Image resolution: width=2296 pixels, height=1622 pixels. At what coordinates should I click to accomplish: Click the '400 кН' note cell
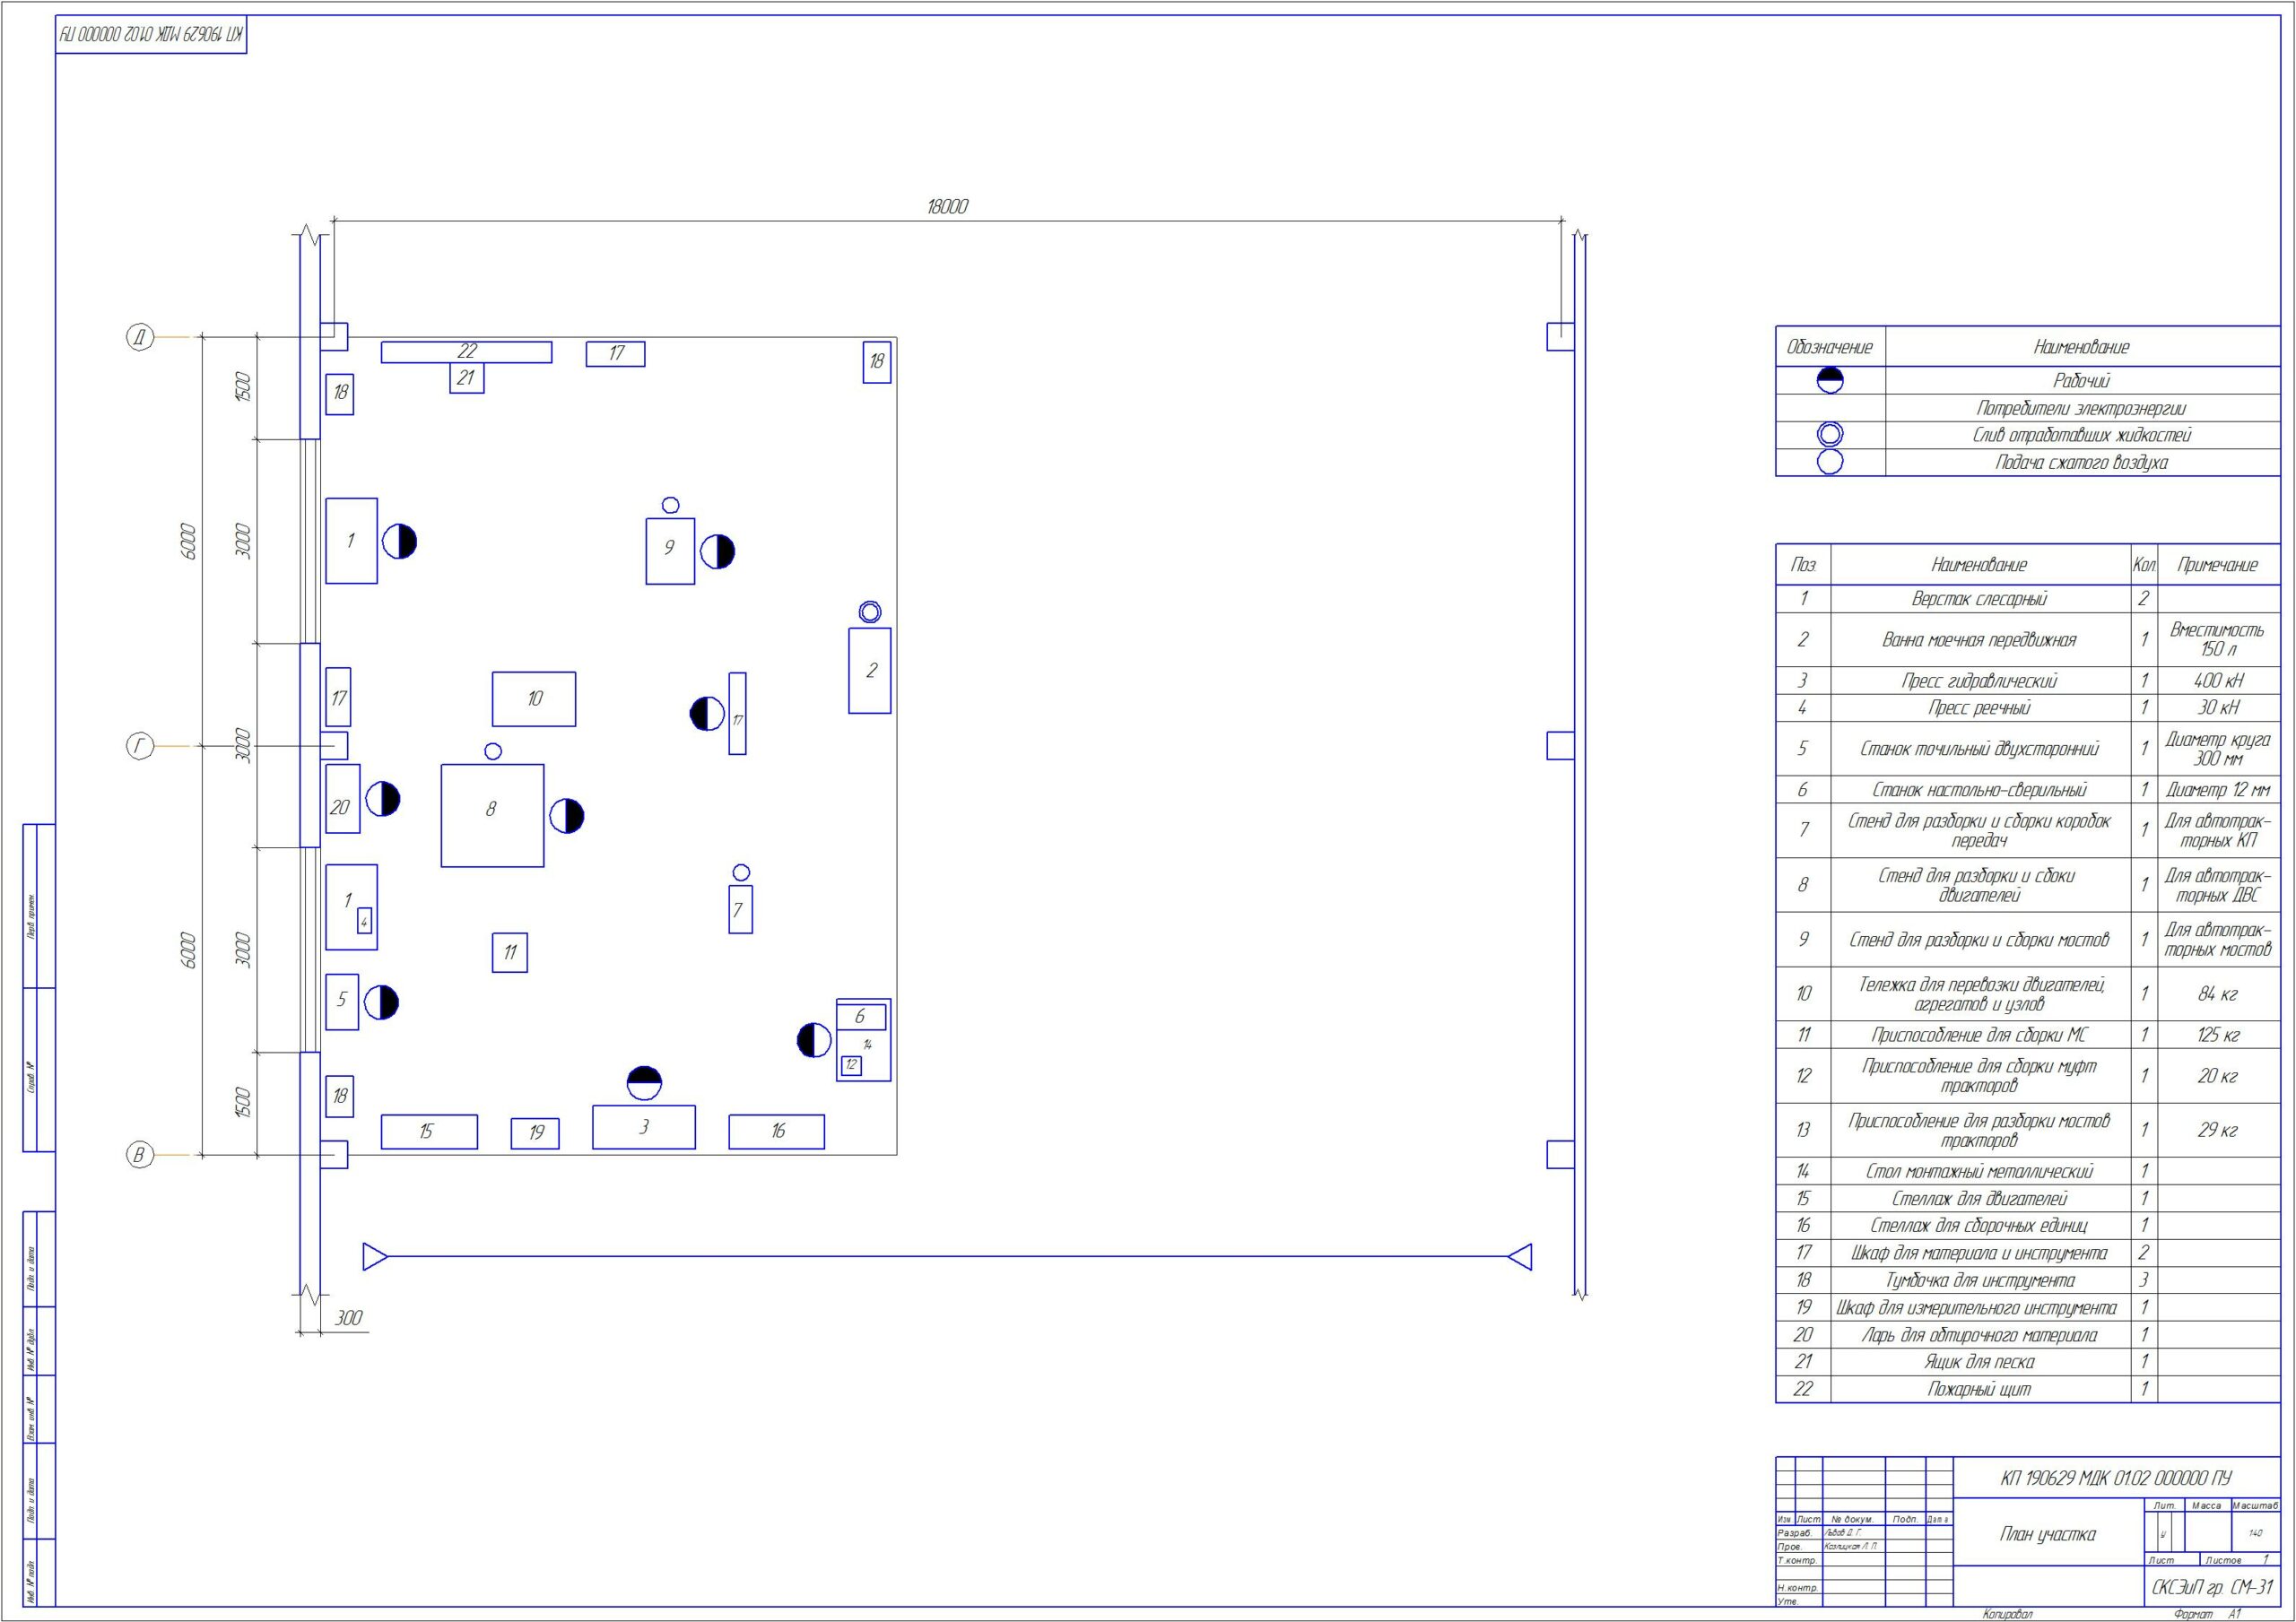point(2218,681)
